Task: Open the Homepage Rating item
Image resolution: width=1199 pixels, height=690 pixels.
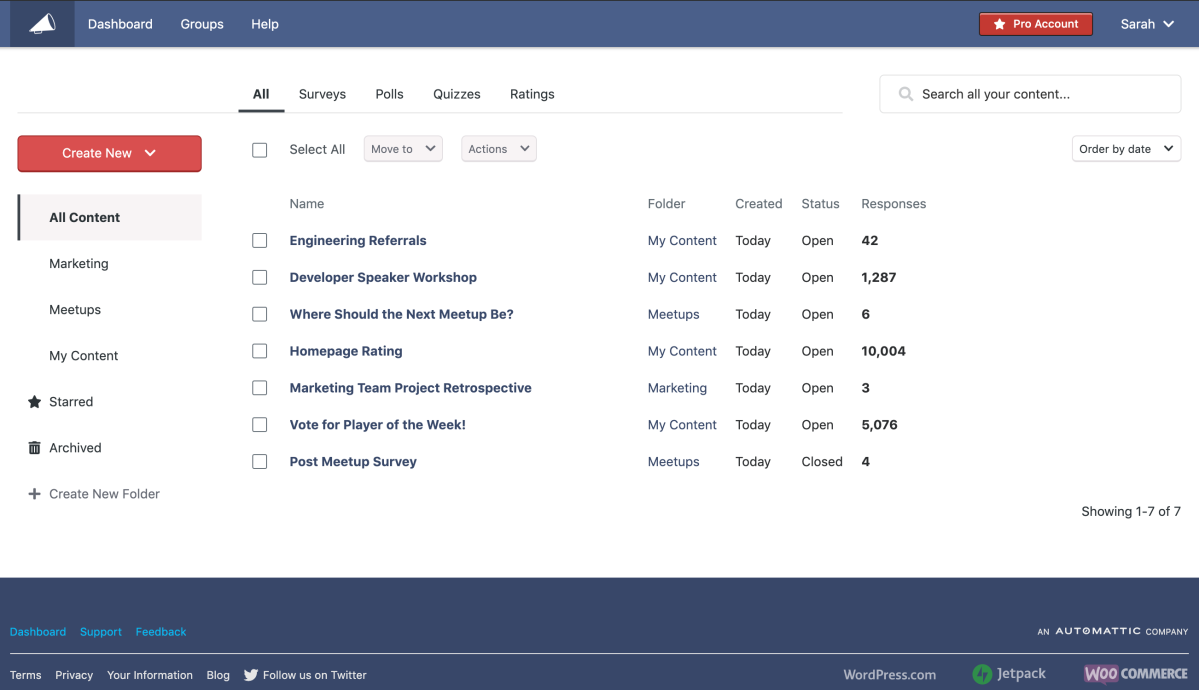Action: (346, 351)
